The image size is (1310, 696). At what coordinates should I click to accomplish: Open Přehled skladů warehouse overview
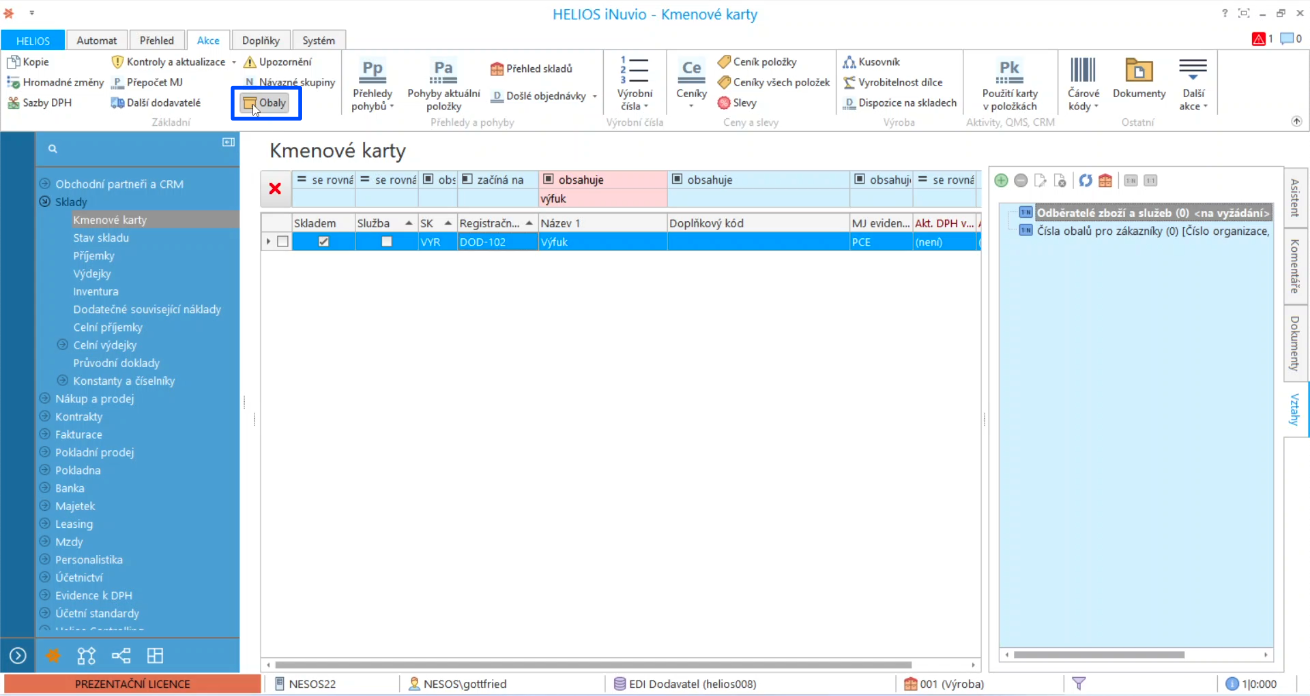pos(531,69)
